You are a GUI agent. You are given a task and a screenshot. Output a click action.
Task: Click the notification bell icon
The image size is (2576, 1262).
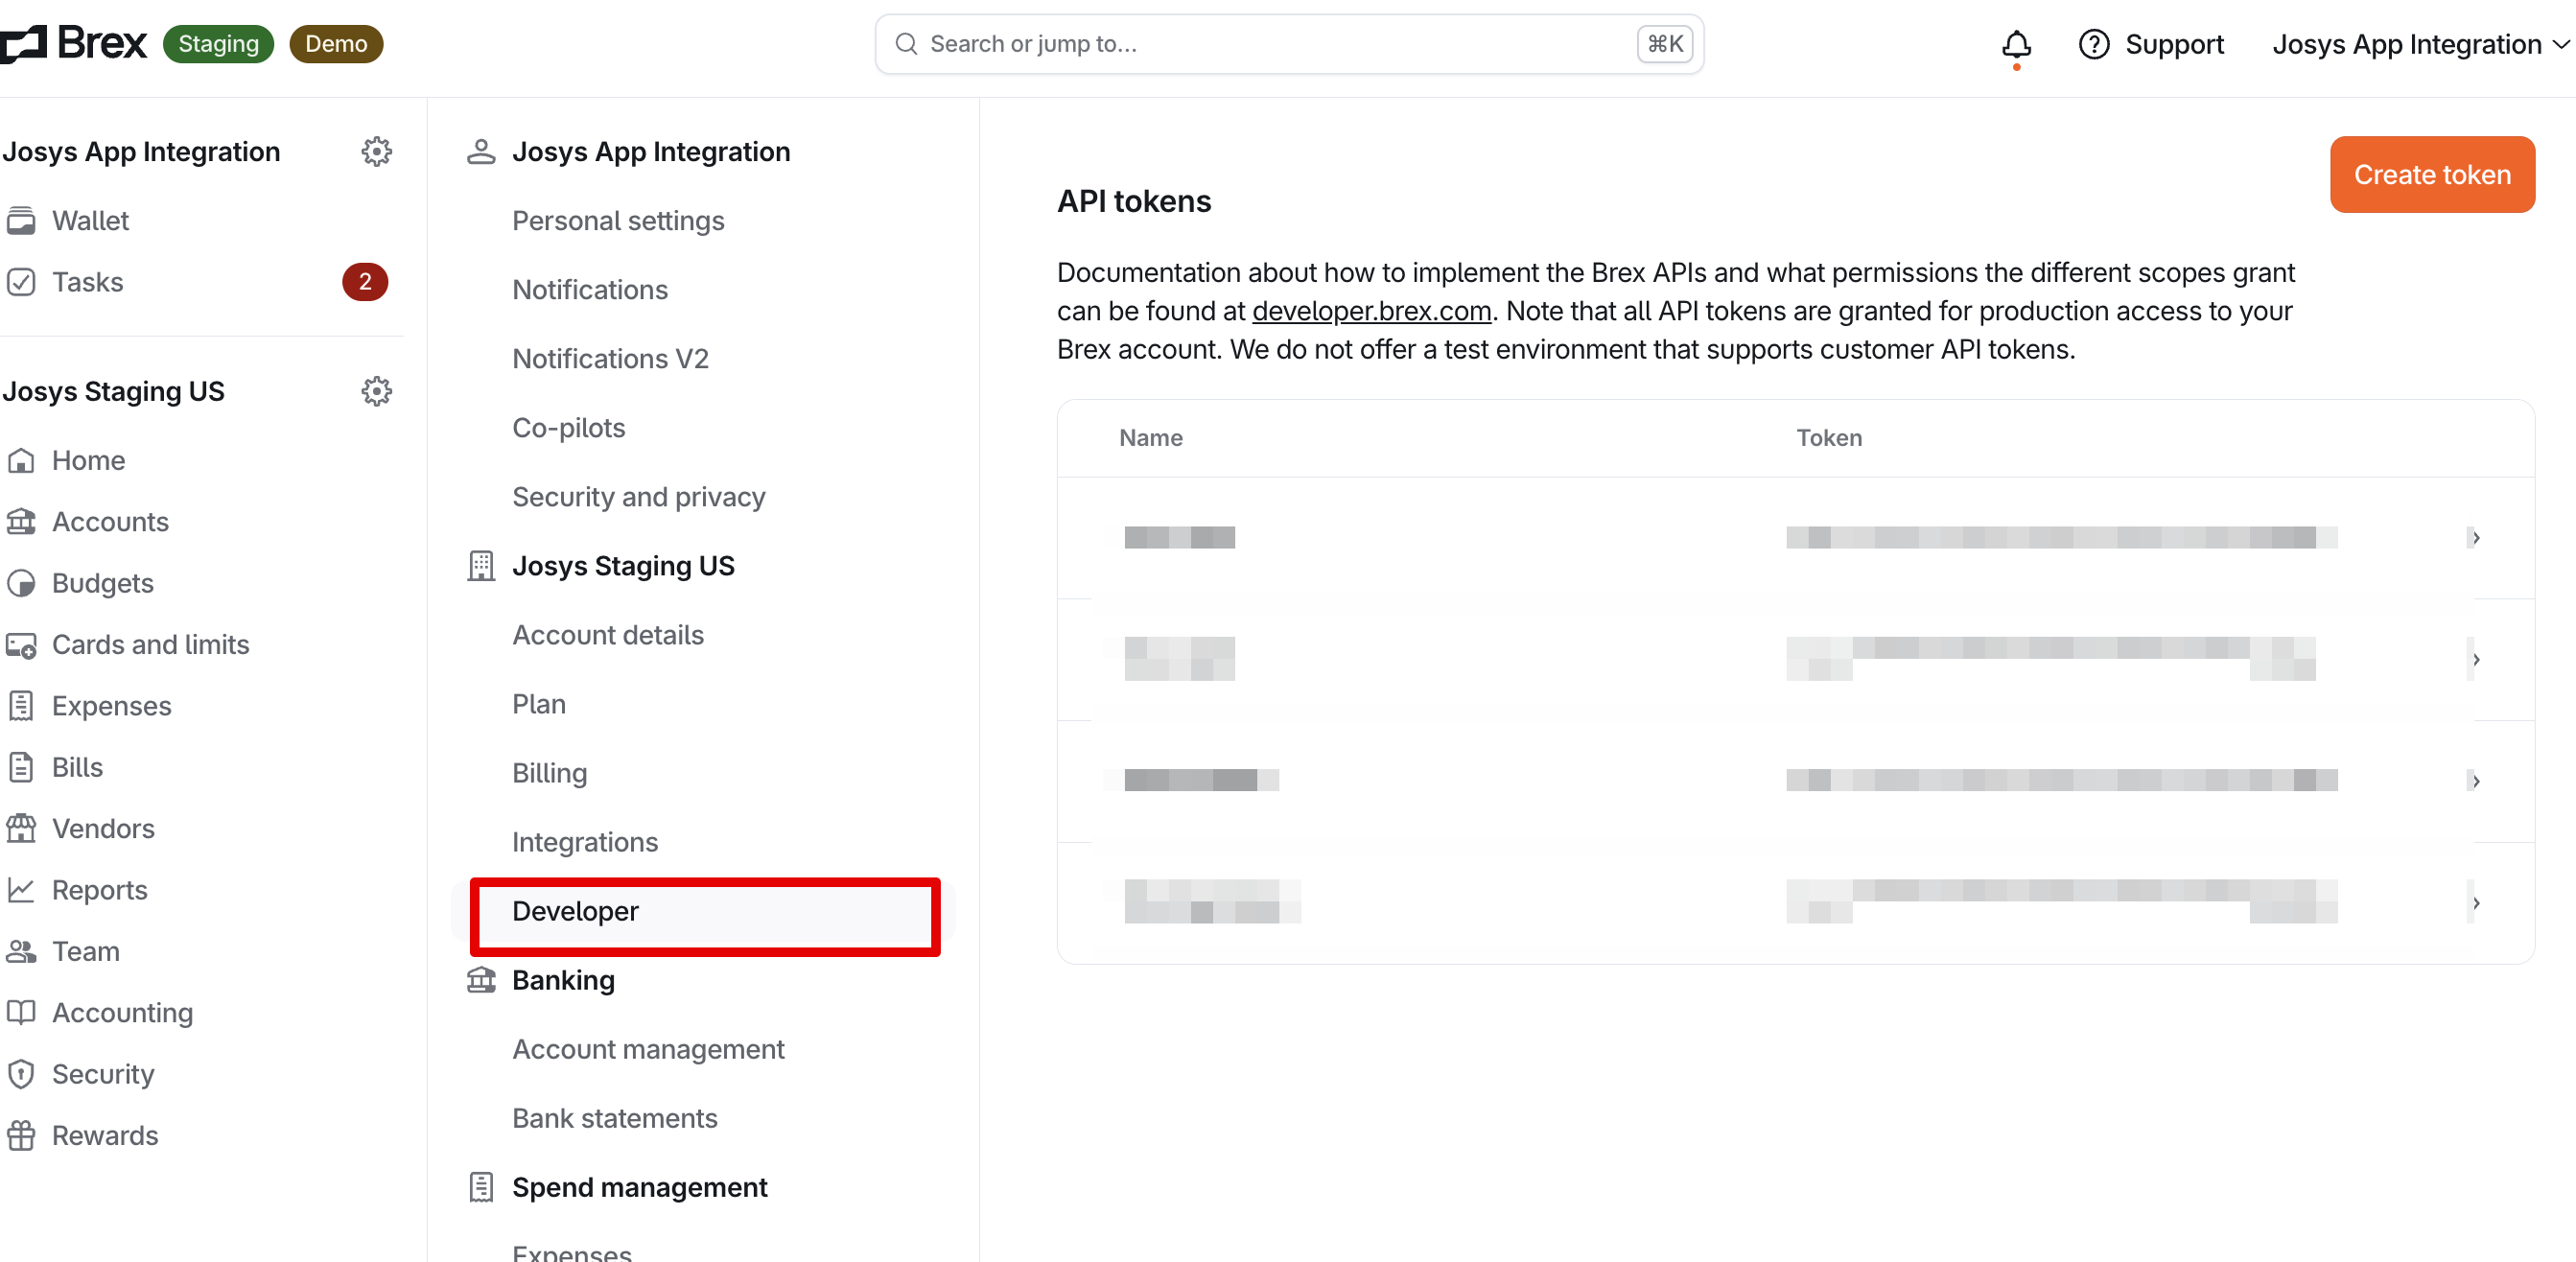[2015, 44]
